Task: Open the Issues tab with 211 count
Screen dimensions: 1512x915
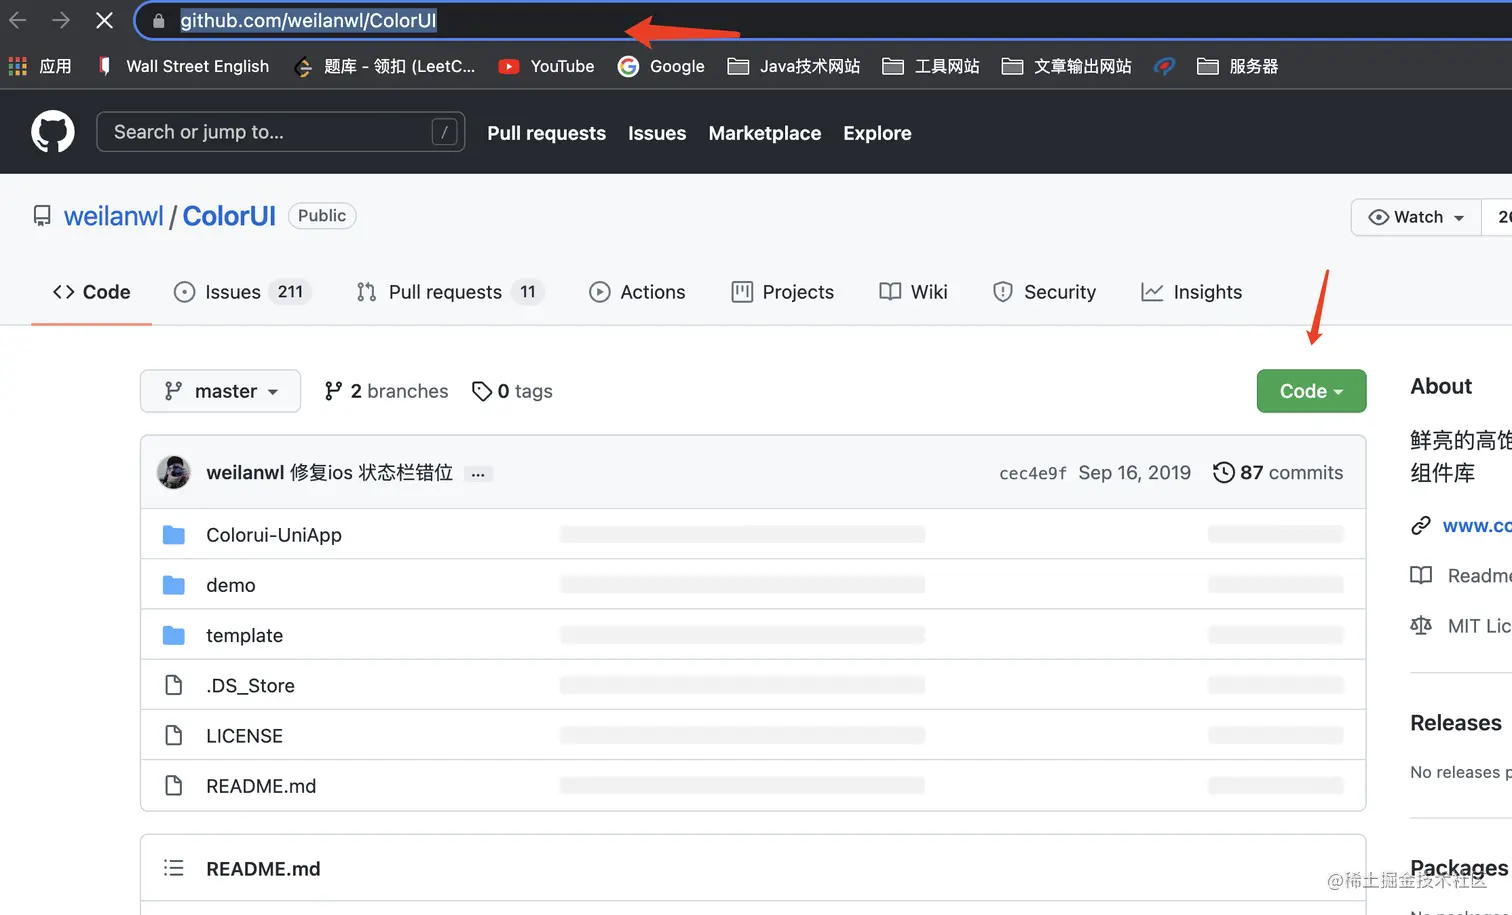Action: click(242, 292)
